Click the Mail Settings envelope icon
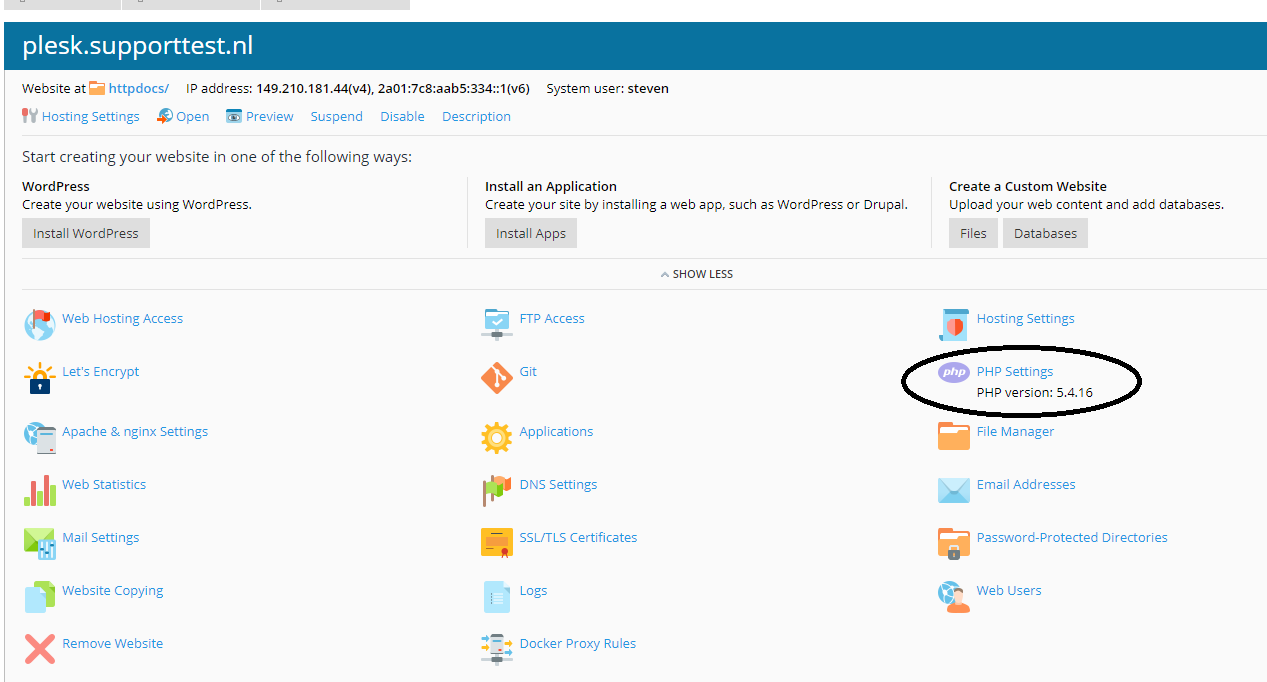Screen dimensions: 1267x682 (39, 543)
